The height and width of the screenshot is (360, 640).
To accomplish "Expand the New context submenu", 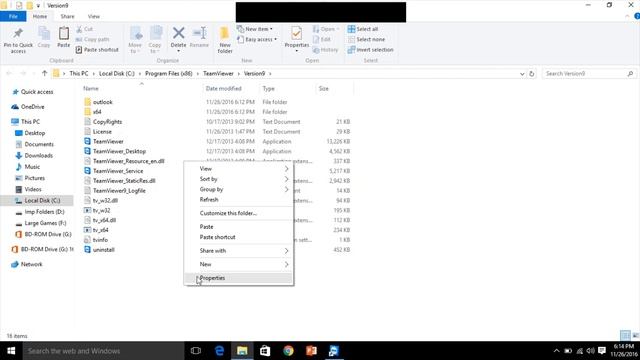I will point(239,264).
